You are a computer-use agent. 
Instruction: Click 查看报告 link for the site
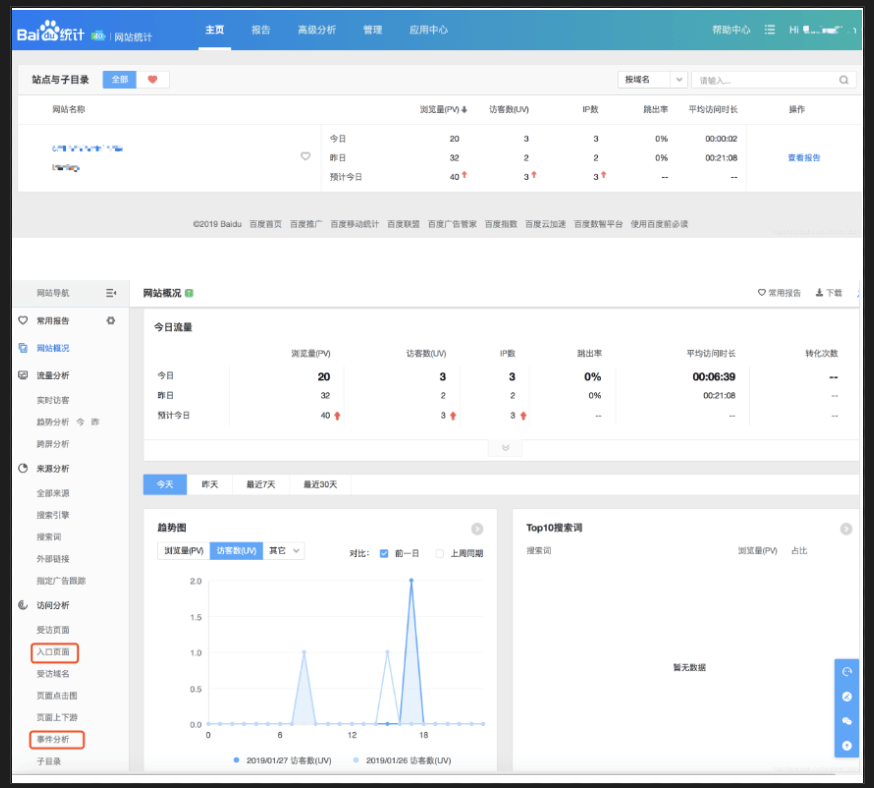(x=804, y=158)
